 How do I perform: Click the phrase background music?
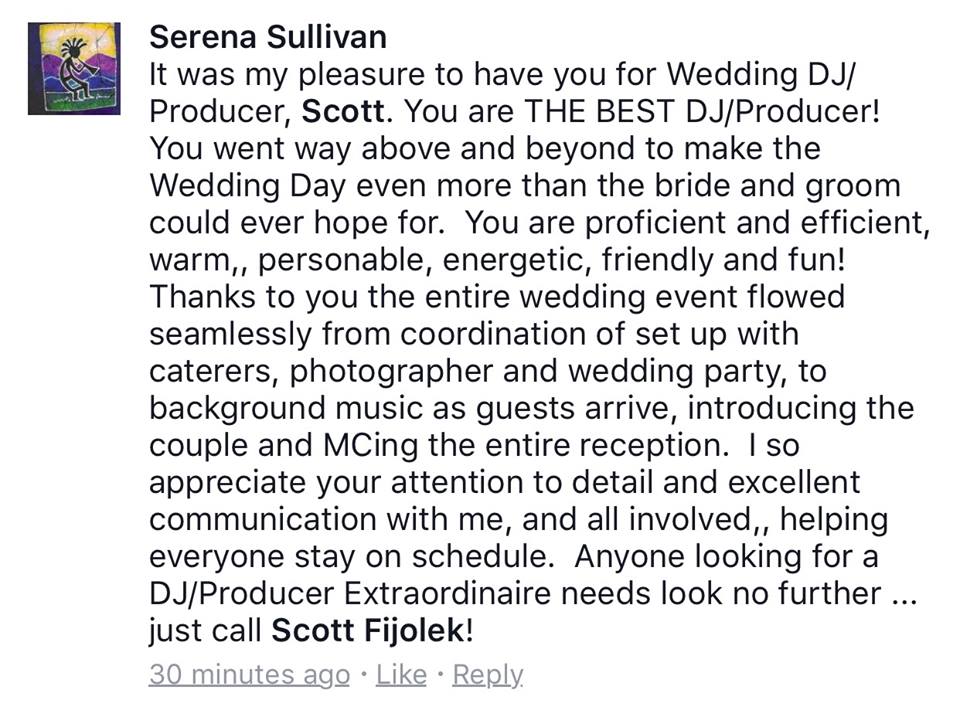(287, 409)
